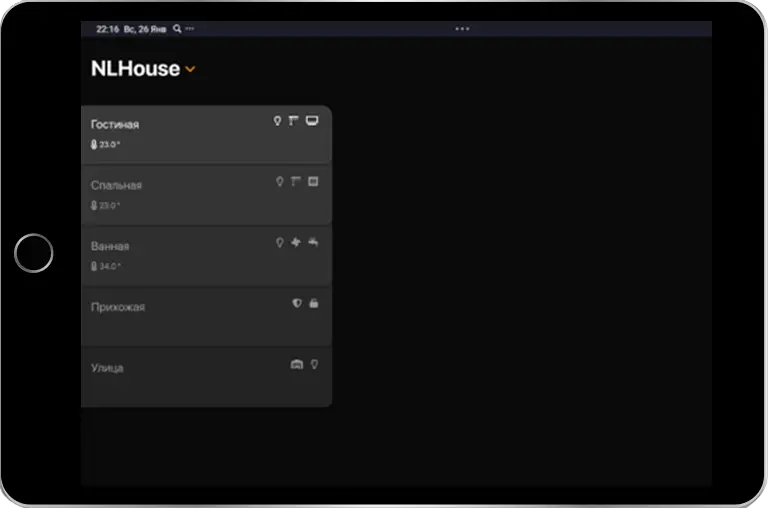Tap the light bulb icon in Гостиная
Viewport: 768px width, 508px height.
point(277,121)
